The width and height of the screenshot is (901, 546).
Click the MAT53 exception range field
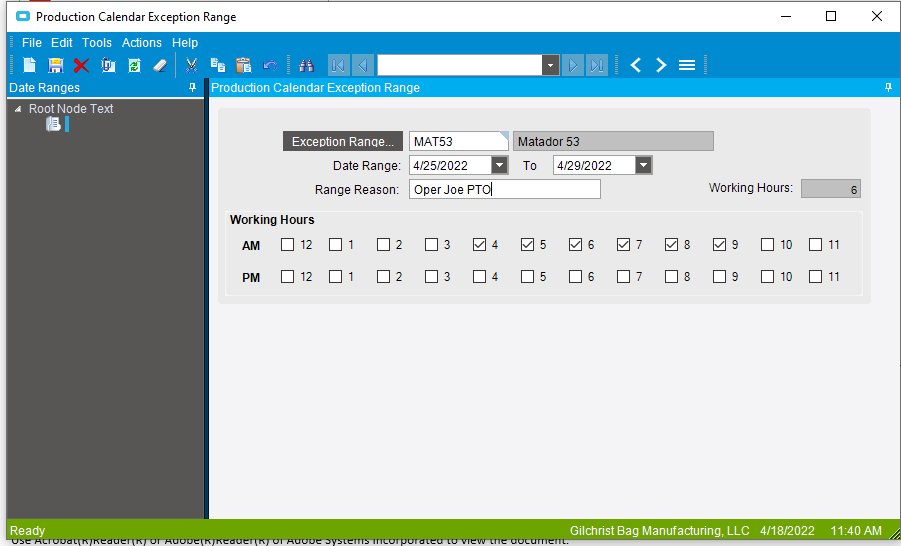click(459, 141)
